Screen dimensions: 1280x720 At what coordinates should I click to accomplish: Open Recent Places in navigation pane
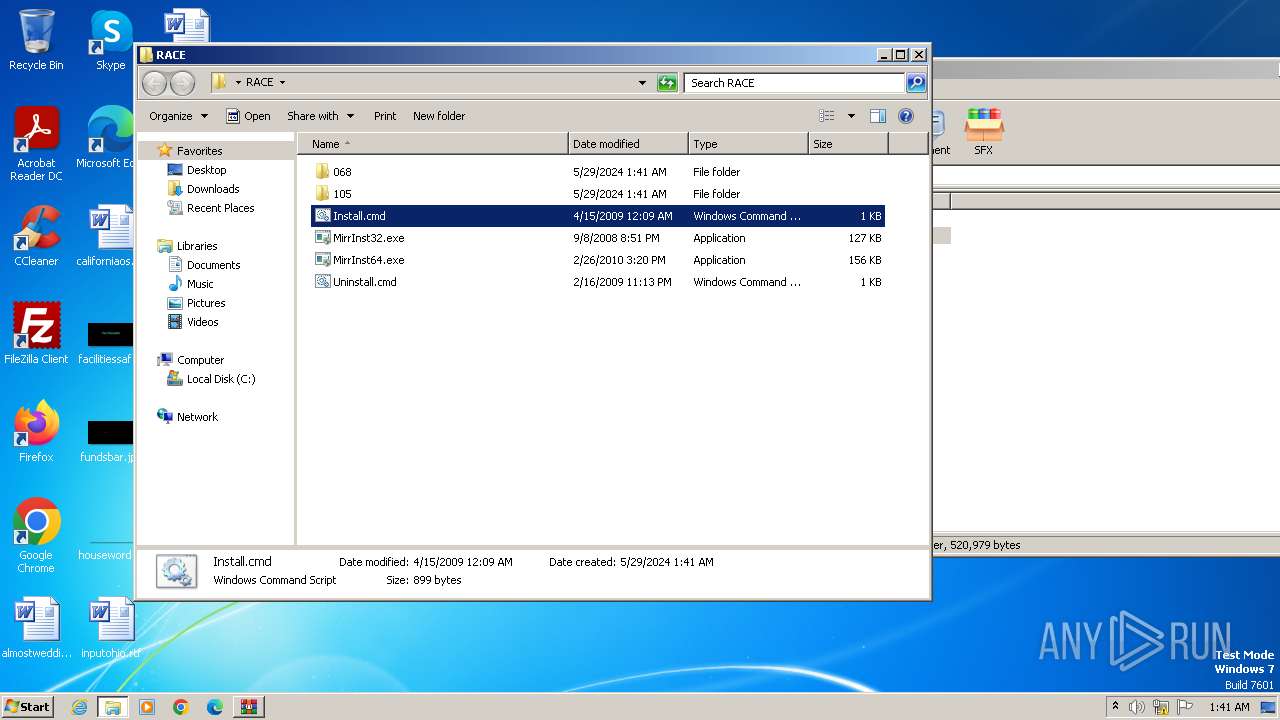click(x=220, y=208)
